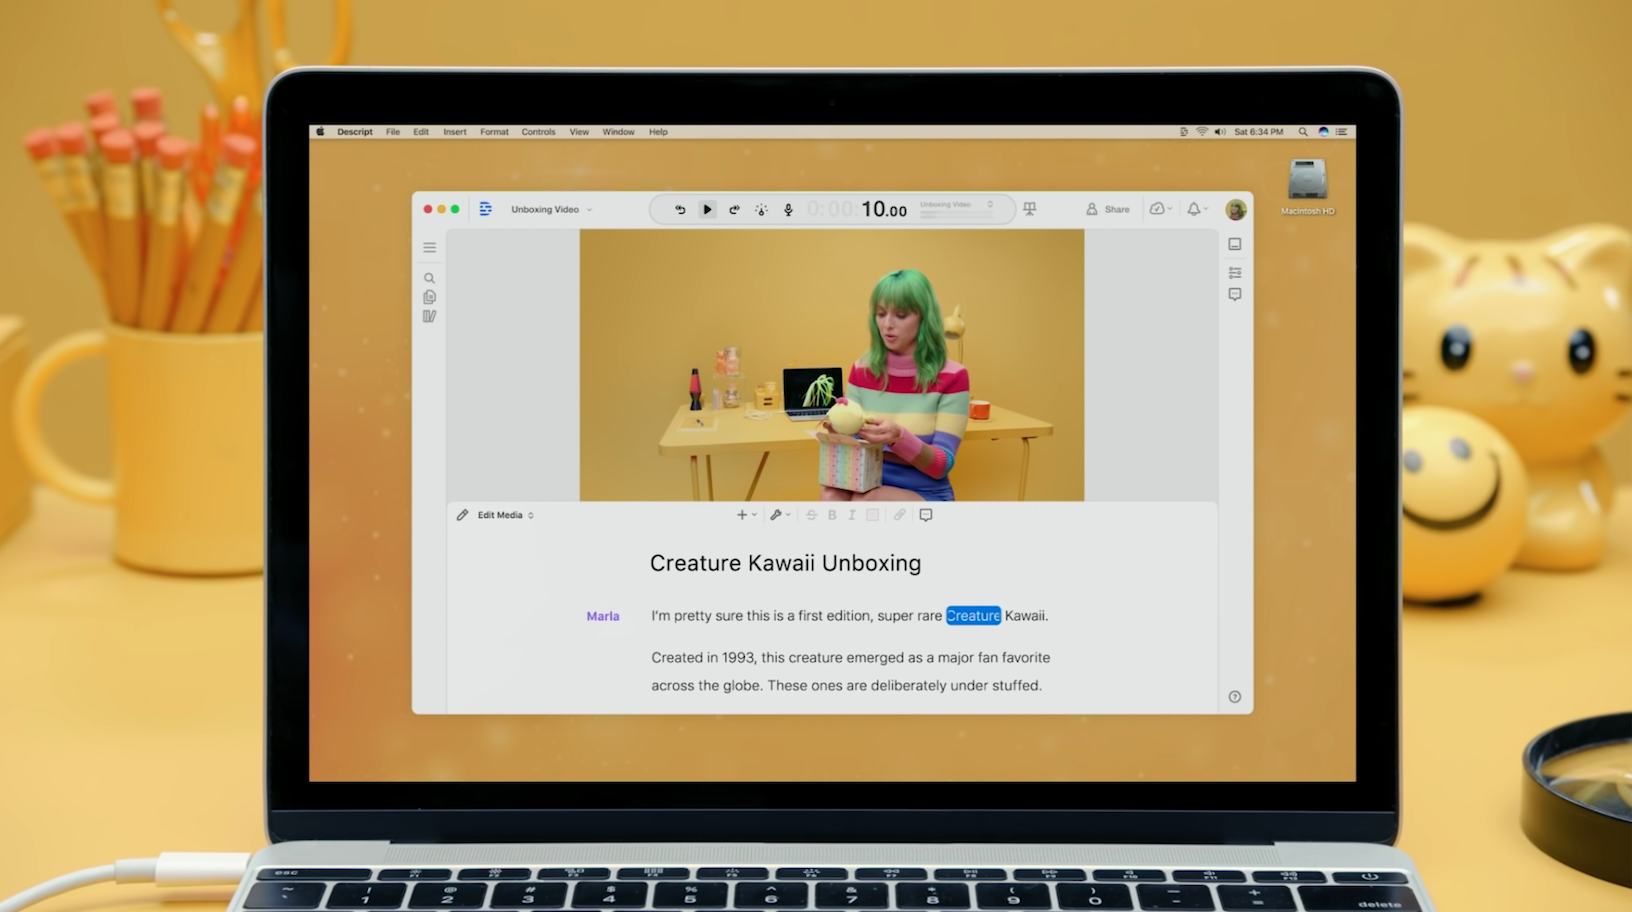1632x912 pixels.
Task: Open Spotlight search in menu bar
Action: pos(1303,132)
